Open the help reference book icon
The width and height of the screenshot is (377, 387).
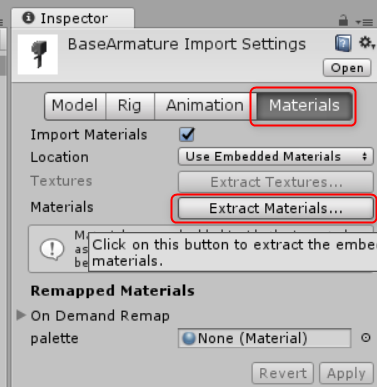(343, 43)
